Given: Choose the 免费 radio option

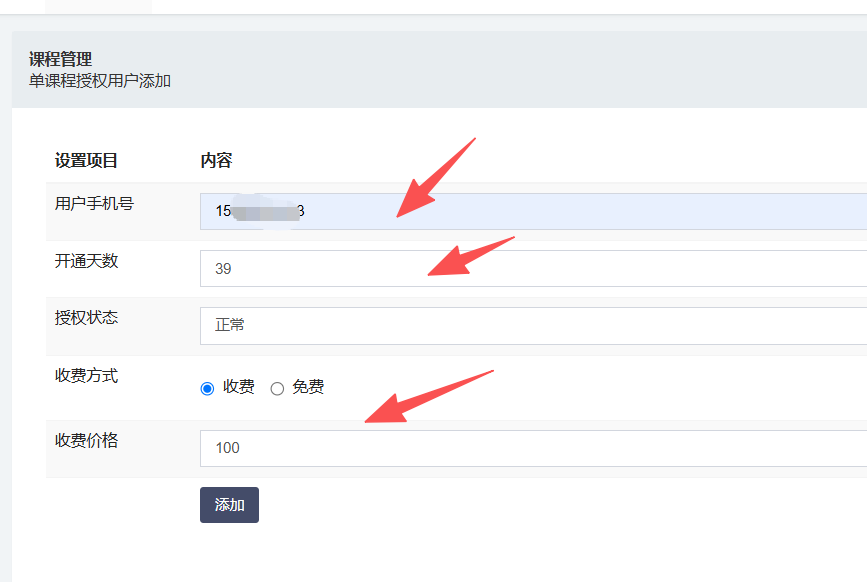Looking at the screenshot, I should pyautogui.click(x=278, y=388).
